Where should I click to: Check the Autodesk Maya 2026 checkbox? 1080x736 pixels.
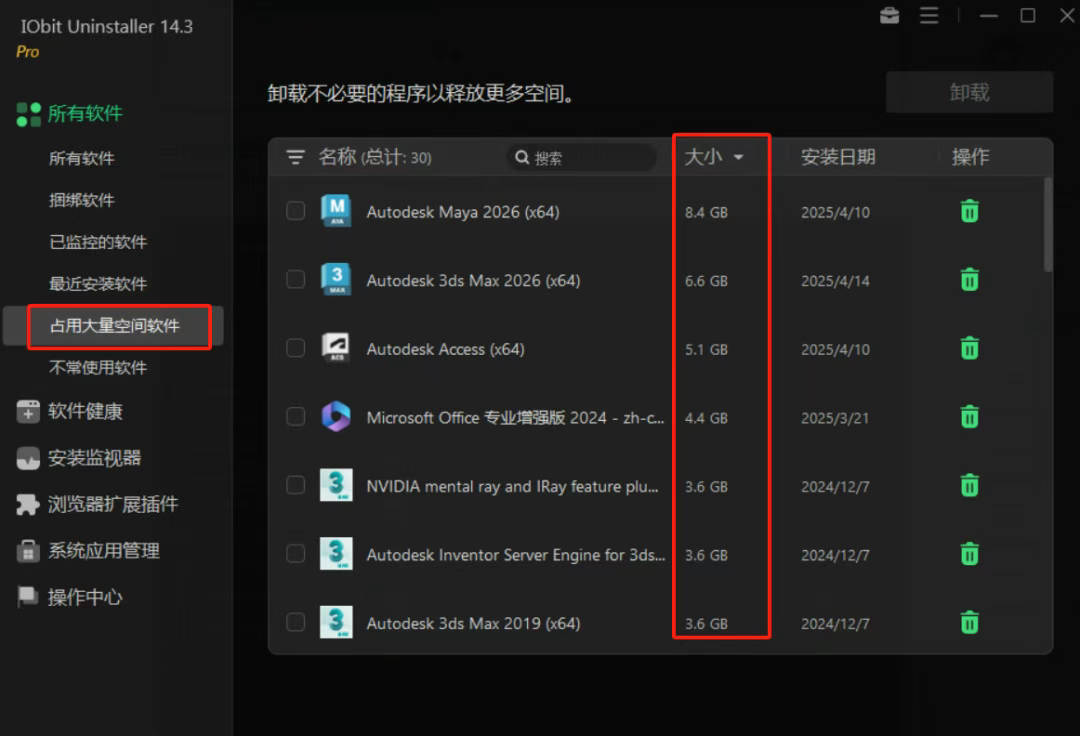(x=296, y=211)
